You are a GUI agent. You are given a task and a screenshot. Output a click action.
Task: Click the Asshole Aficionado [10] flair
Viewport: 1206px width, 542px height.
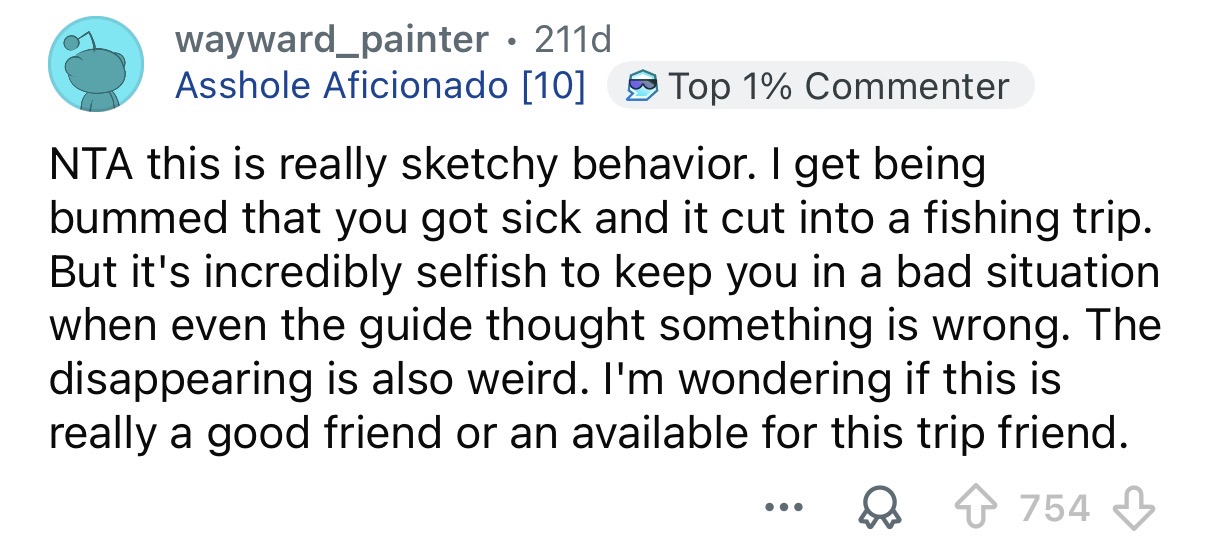(x=380, y=86)
